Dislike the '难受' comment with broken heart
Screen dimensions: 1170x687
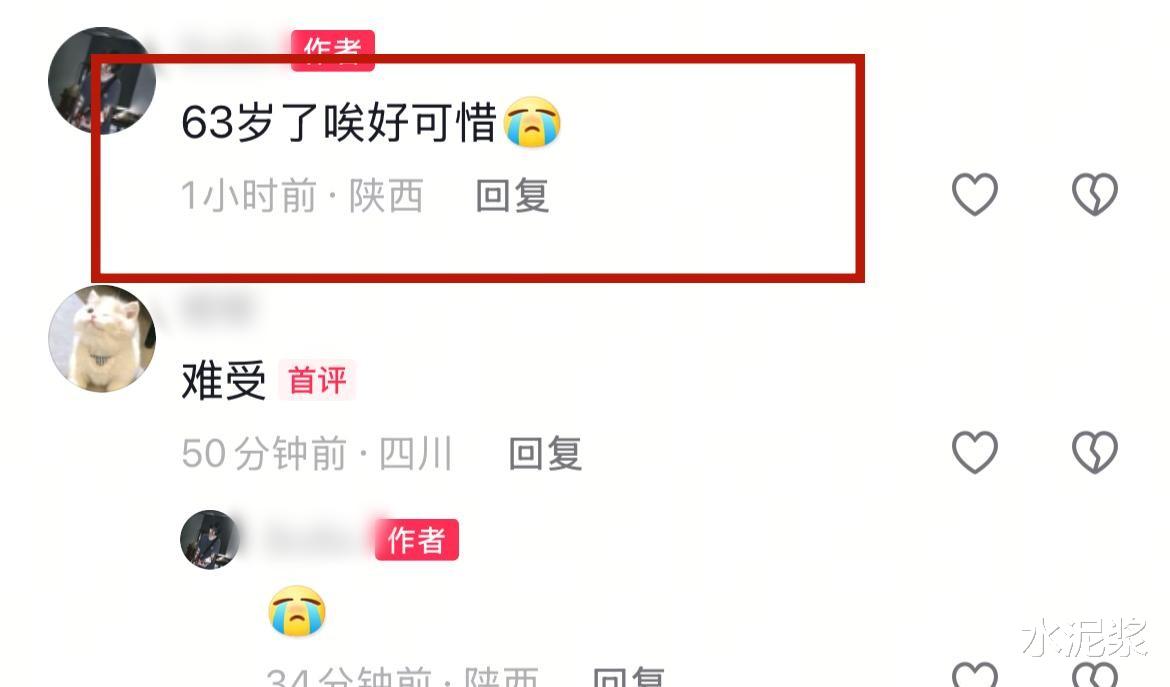[1095, 452]
